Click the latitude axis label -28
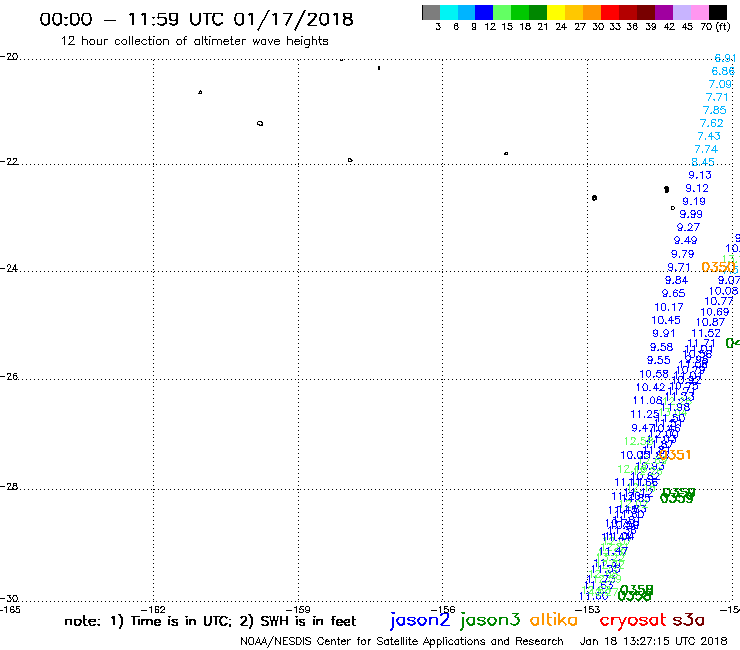The height and width of the screenshot is (650, 740). [x=9, y=486]
